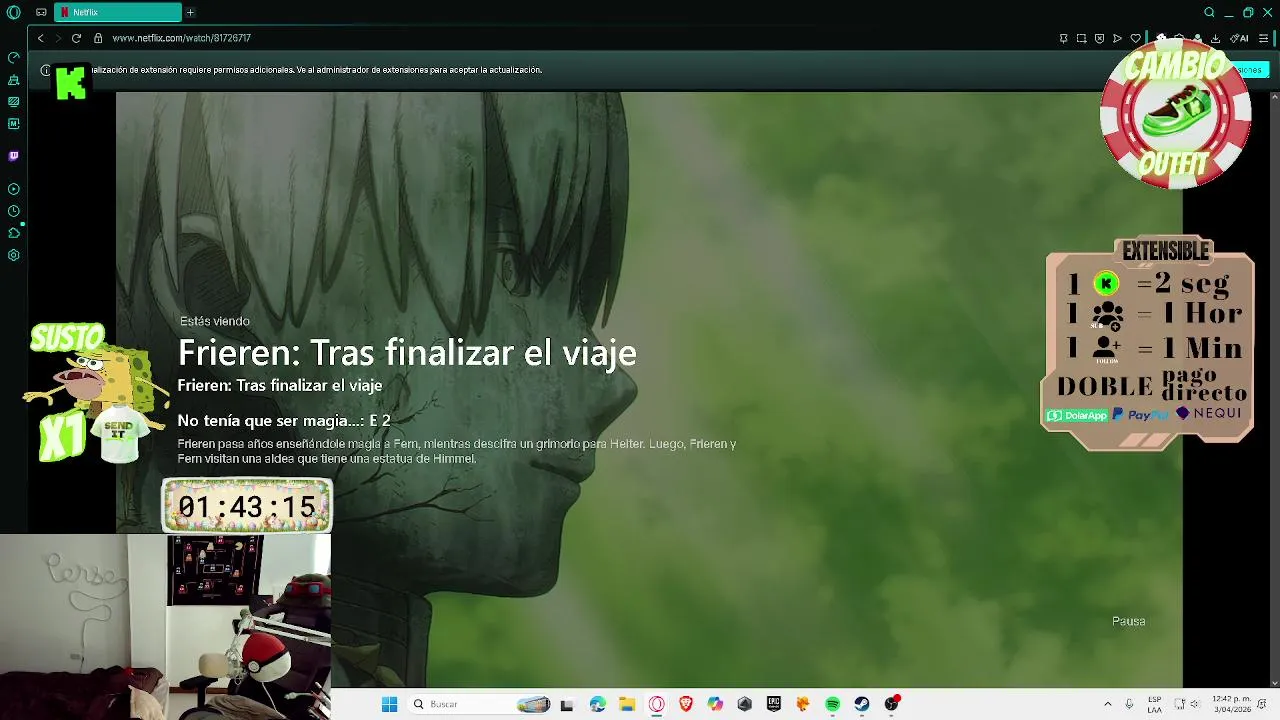Open a new tab with plus button
Viewport: 1280px width, 720px height.
tap(190, 12)
